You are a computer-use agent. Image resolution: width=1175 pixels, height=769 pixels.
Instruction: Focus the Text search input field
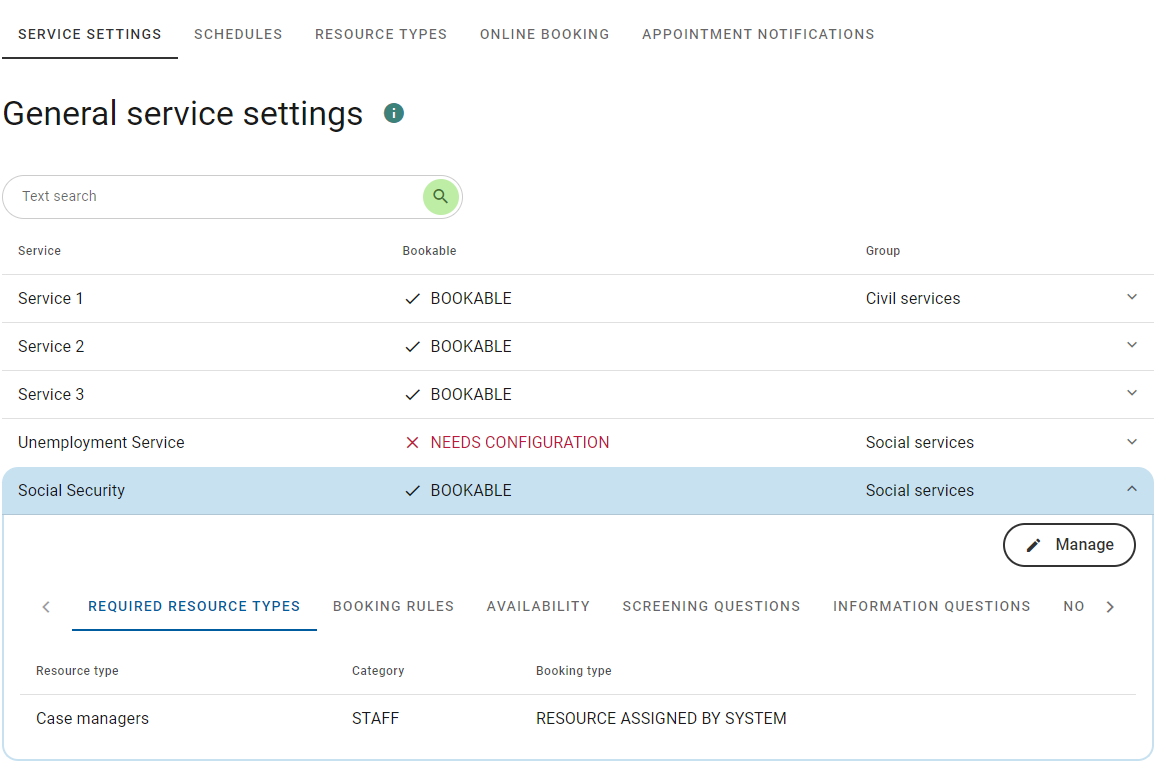[215, 197]
